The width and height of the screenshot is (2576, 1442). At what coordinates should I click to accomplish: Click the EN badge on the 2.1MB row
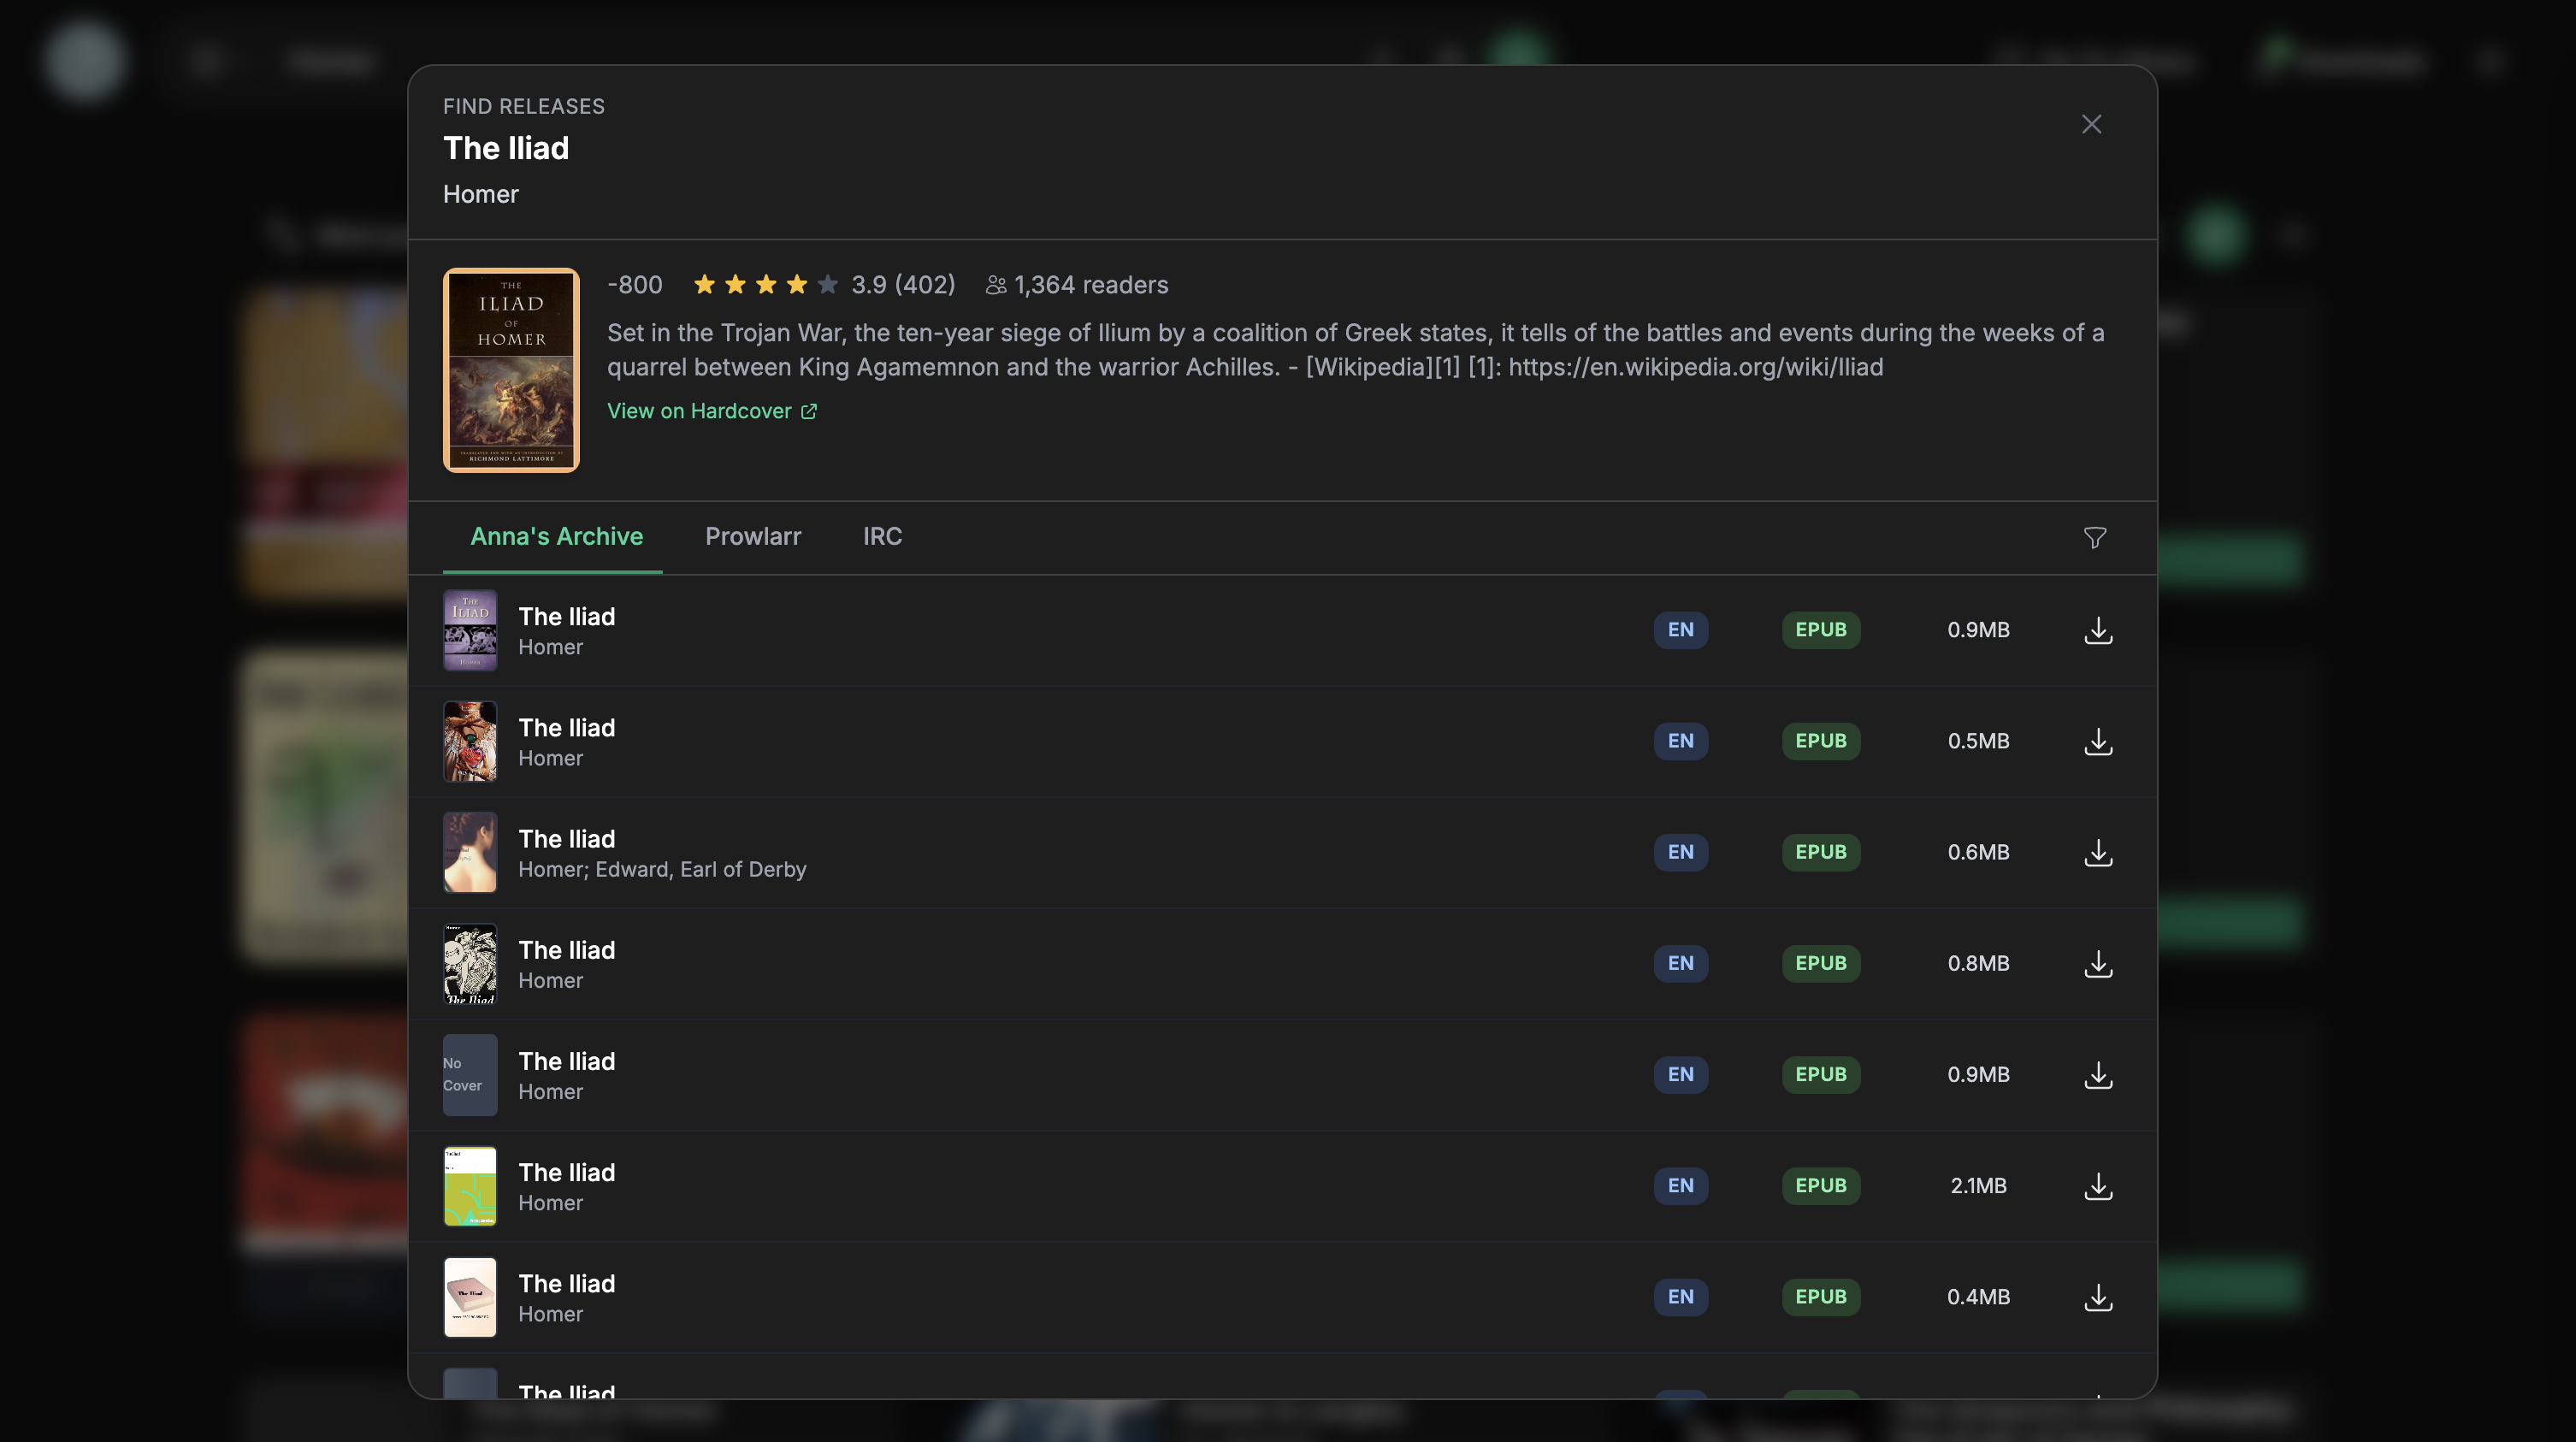point(1680,1185)
